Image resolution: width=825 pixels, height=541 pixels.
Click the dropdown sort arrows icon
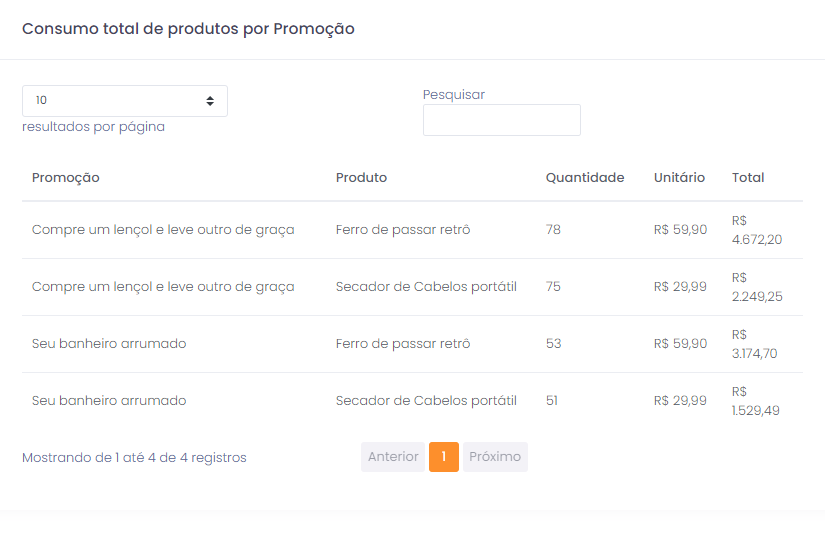coord(210,101)
